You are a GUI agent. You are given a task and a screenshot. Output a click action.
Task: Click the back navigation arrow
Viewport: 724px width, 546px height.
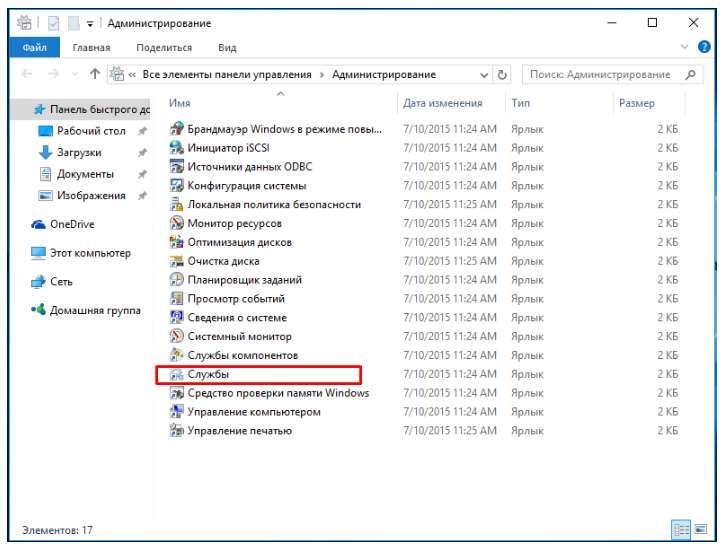click(27, 74)
